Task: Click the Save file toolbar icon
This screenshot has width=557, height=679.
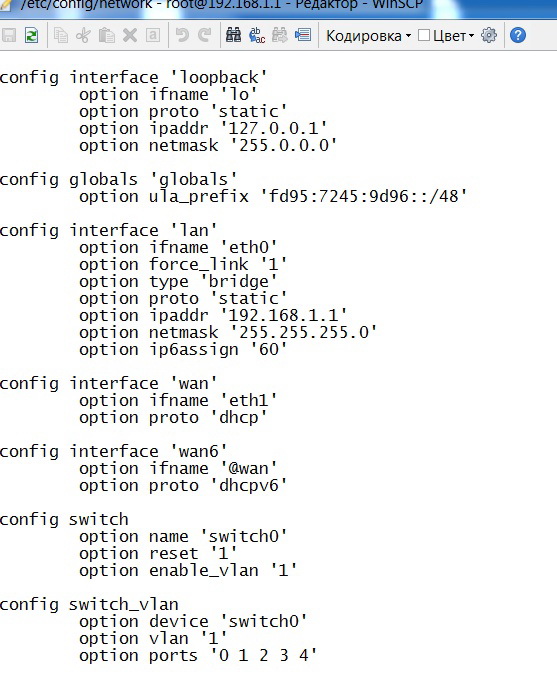Action: pos(9,35)
